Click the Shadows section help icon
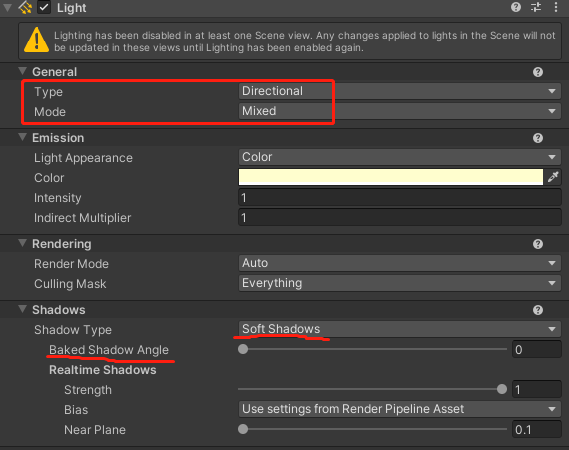The height and width of the screenshot is (450, 569). point(538,310)
